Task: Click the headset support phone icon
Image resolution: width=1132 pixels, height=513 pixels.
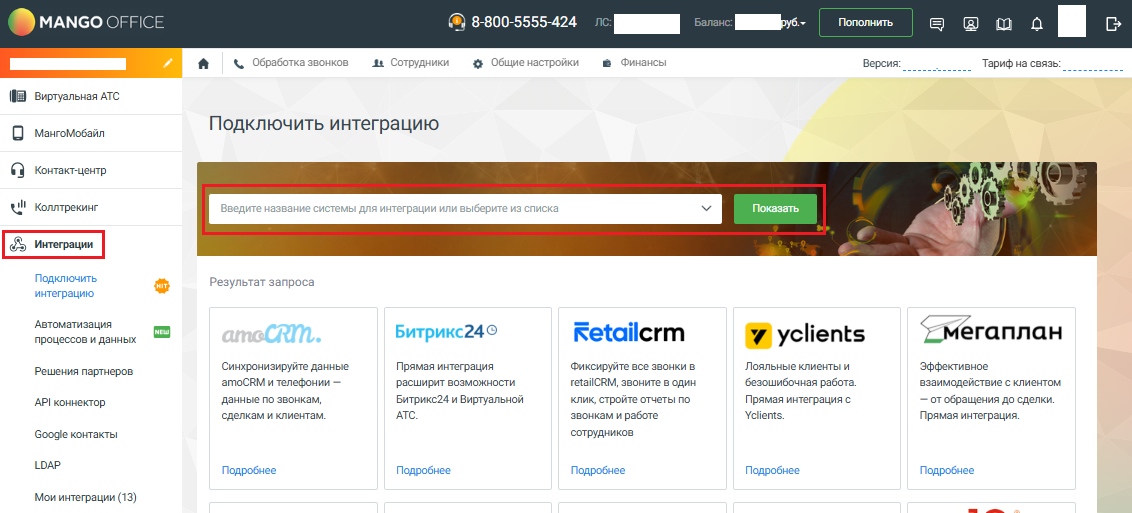Action: pos(456,22)
